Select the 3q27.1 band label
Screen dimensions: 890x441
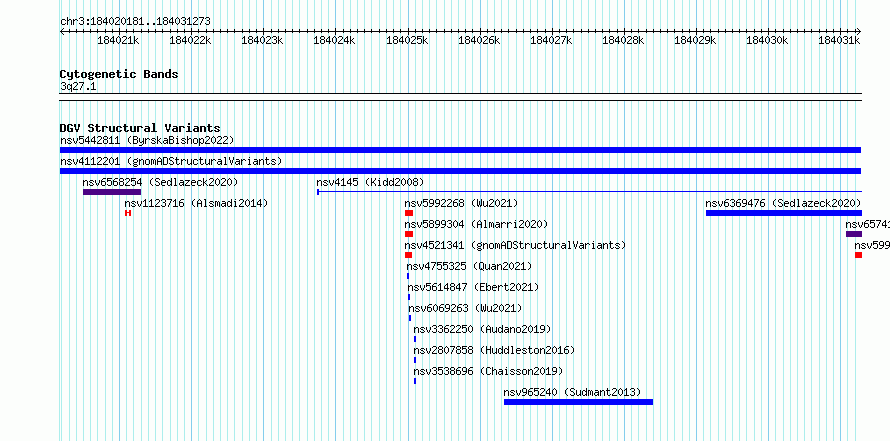[78, 86]
